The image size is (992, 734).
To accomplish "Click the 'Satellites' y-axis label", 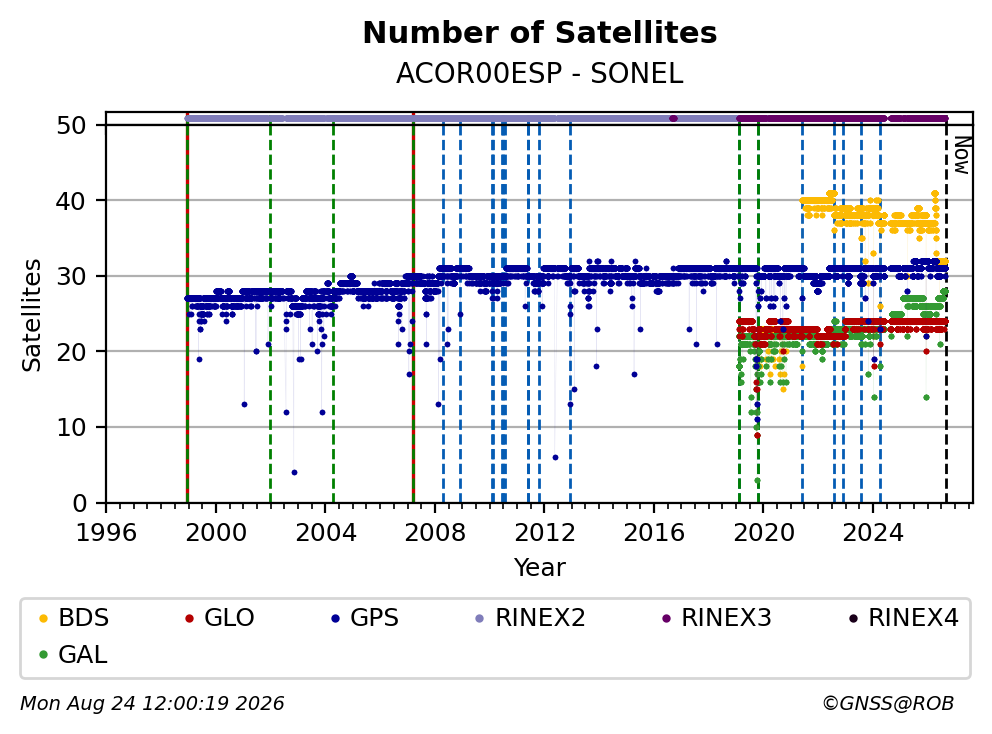I will (31, 315).
